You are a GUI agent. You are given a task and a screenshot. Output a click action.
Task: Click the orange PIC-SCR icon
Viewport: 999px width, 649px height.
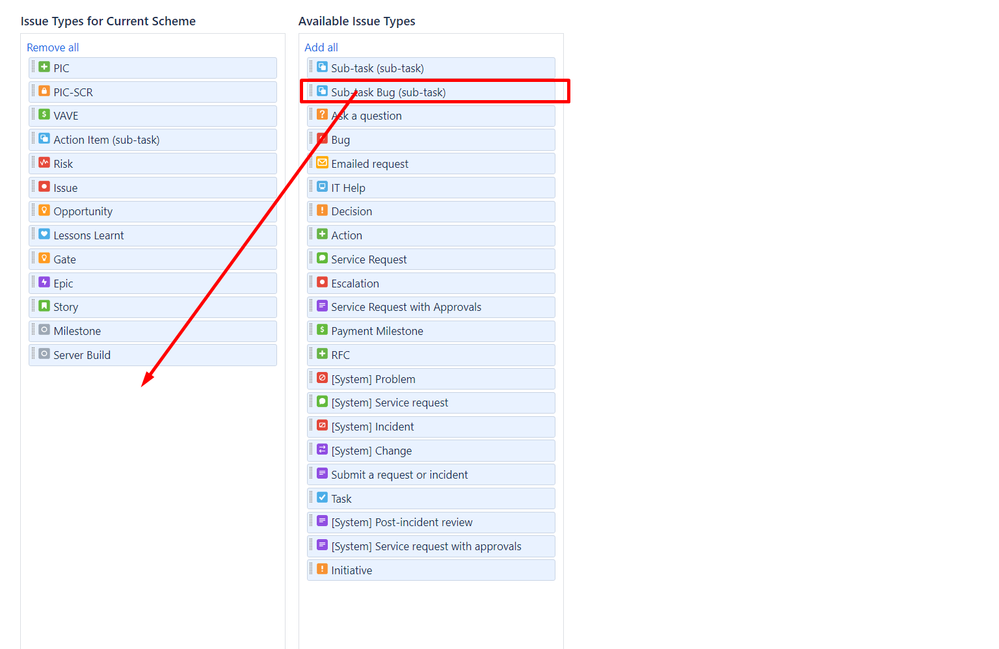[x=44, y=91]
